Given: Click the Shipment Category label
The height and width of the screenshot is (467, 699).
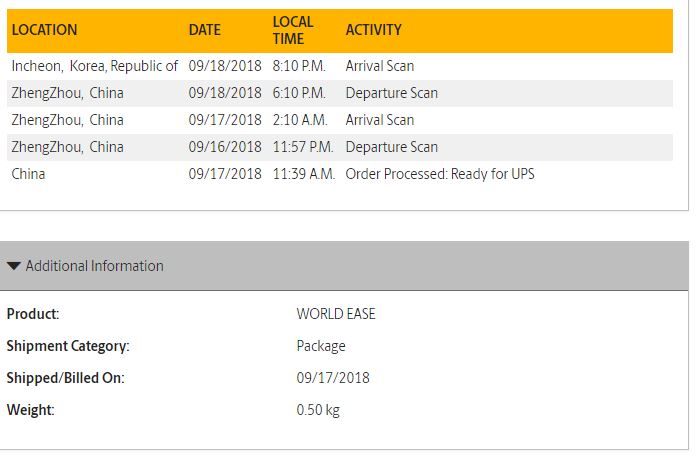Looking at the screenshot, I should [x=68, y=346].
